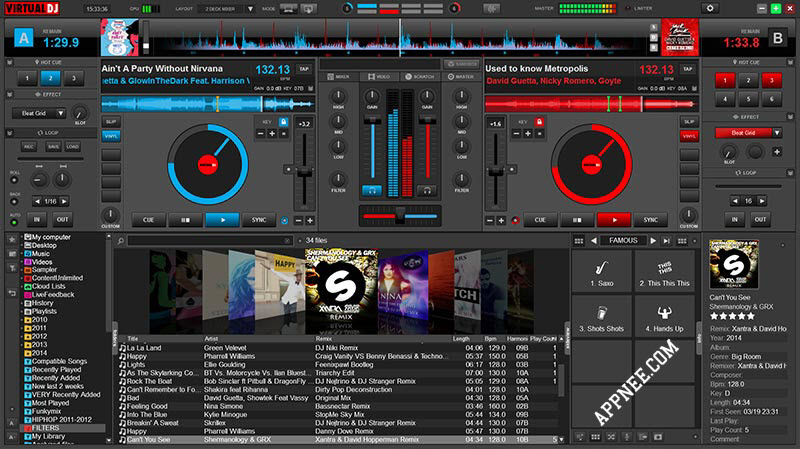Expand My computer in folder tree
The width and height of the screenshot is (800, 449).
[x=22, y=237]
